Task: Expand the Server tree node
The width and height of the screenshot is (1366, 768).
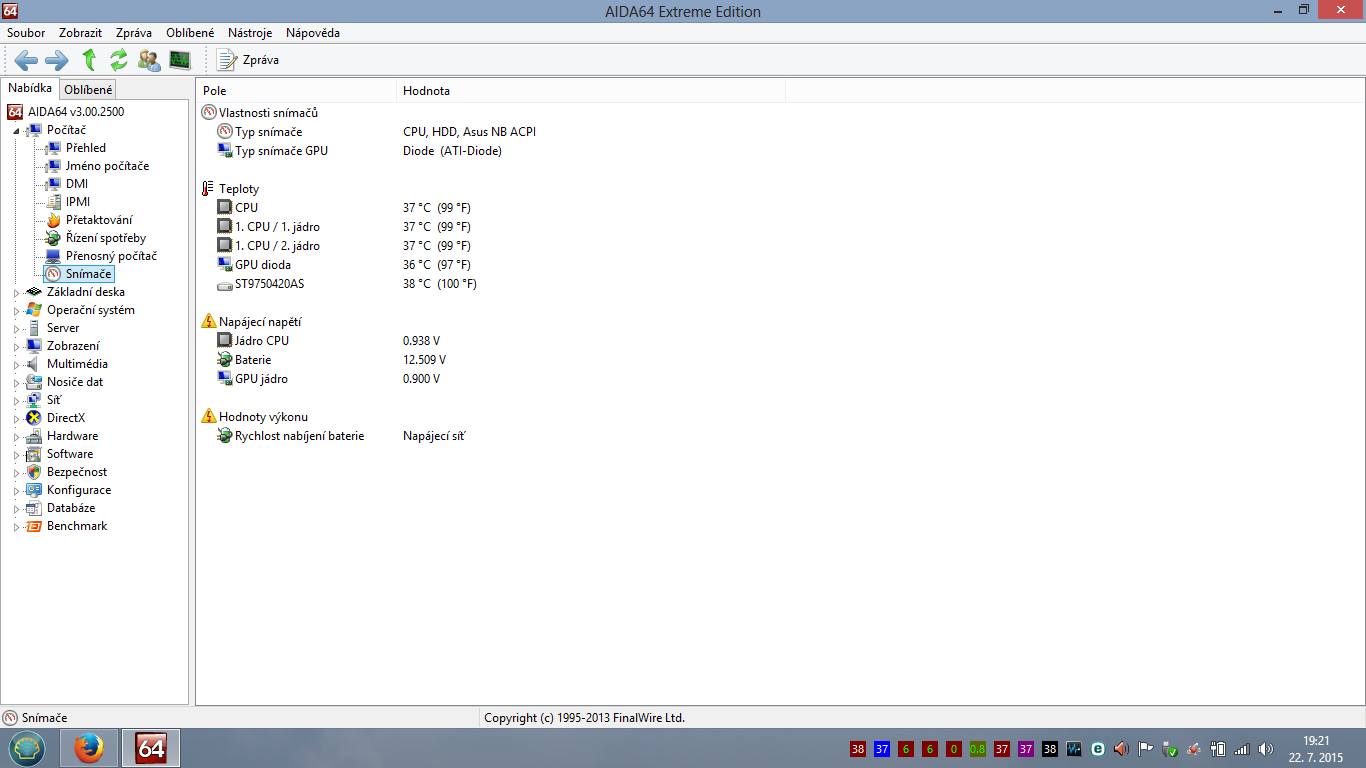Action: [16, 329]
